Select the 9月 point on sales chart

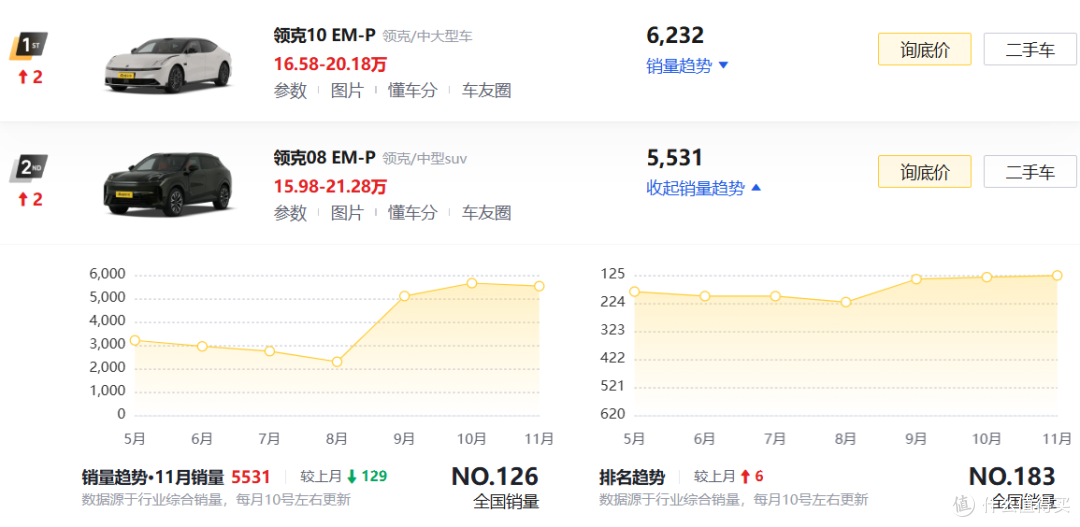click(x=404, y=296)
